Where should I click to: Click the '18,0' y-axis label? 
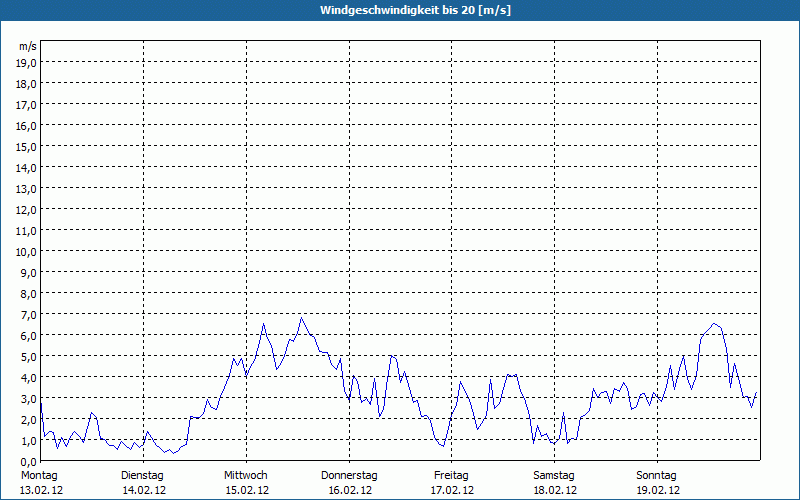(x=27, y=84)
